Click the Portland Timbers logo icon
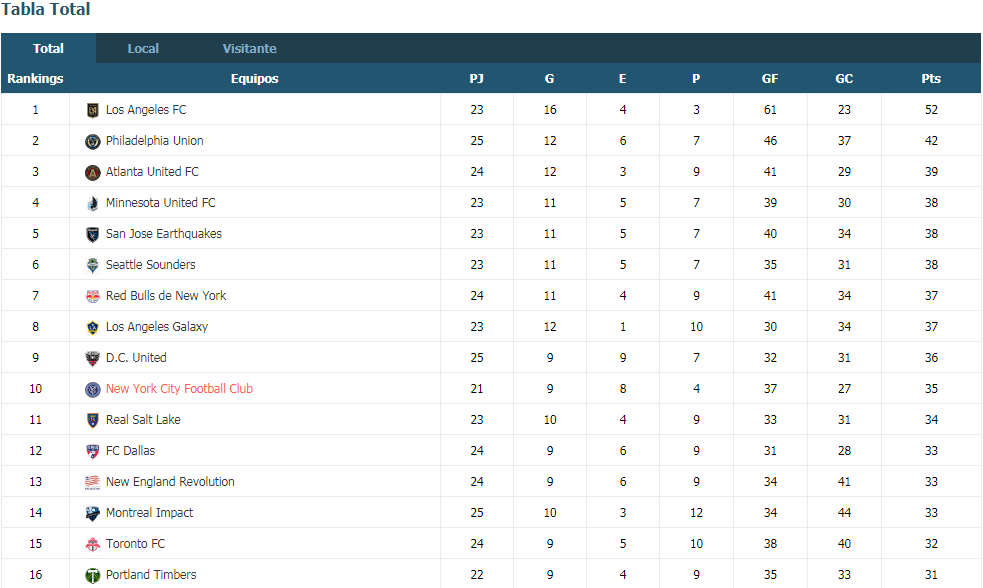Image resolution: width=983 pixels, height=588 pixels. pos(93,575)
